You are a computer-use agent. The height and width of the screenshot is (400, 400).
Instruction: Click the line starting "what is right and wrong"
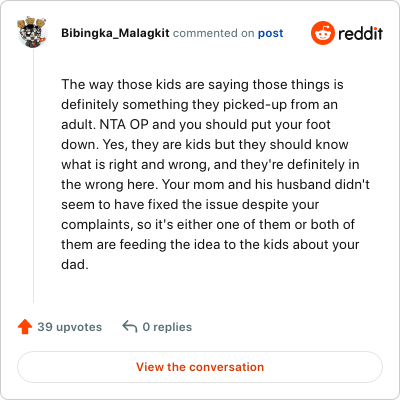pyautogui.click(x=210, y=165)
